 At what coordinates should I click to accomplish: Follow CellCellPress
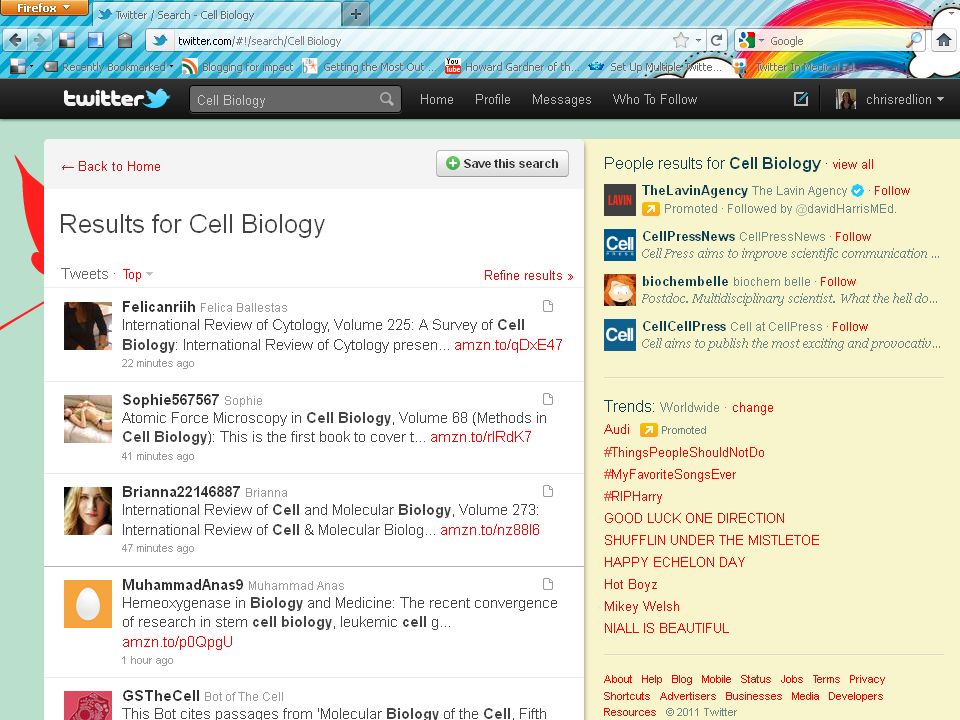pyautogui.click(x=850, y=326)
